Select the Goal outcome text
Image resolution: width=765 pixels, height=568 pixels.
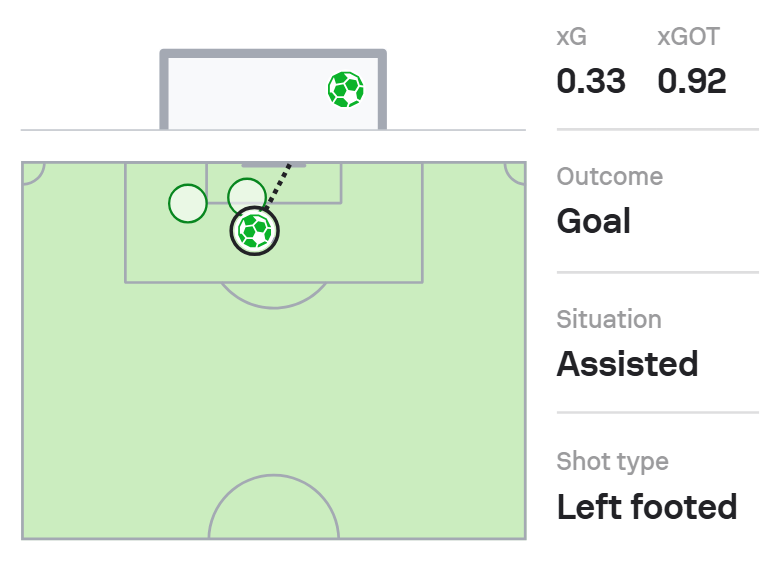point(593,220)
